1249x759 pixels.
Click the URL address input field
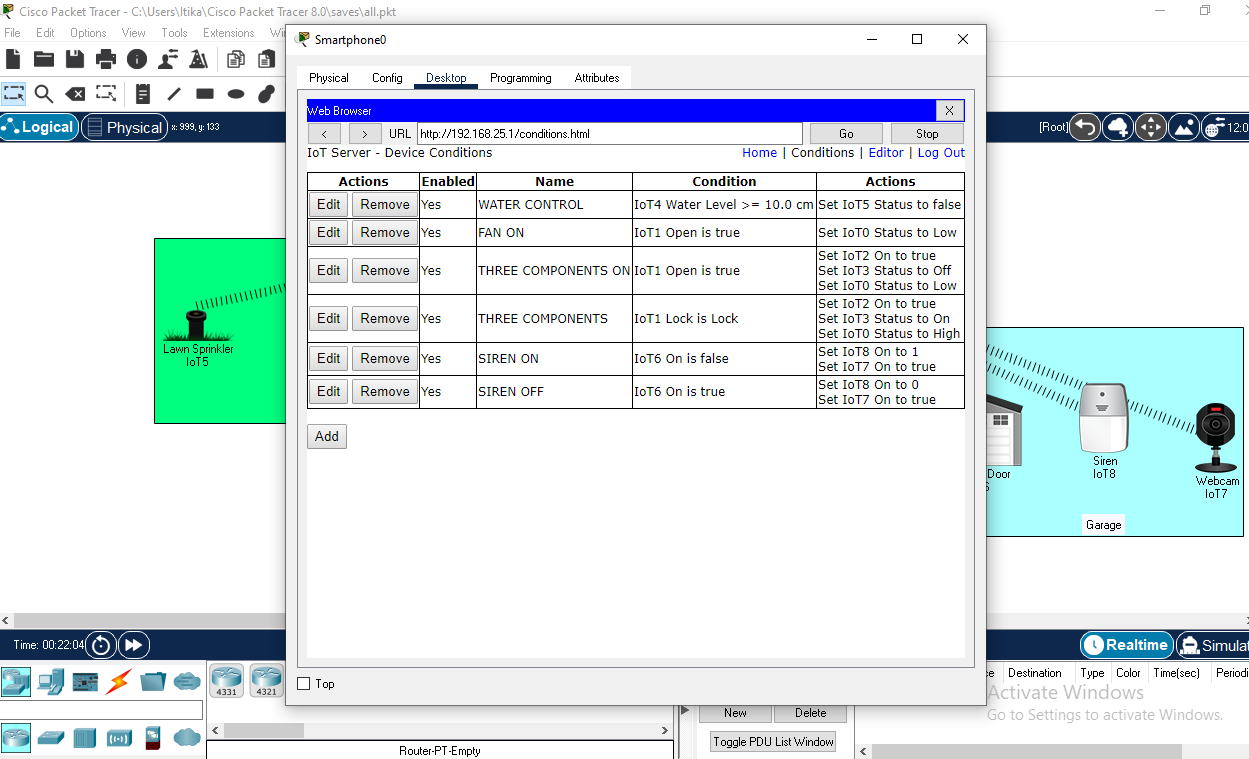point(610,133)
